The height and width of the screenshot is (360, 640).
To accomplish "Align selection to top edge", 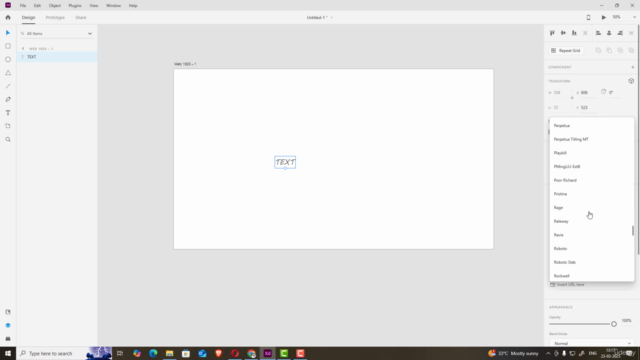I will click(552, 33).
